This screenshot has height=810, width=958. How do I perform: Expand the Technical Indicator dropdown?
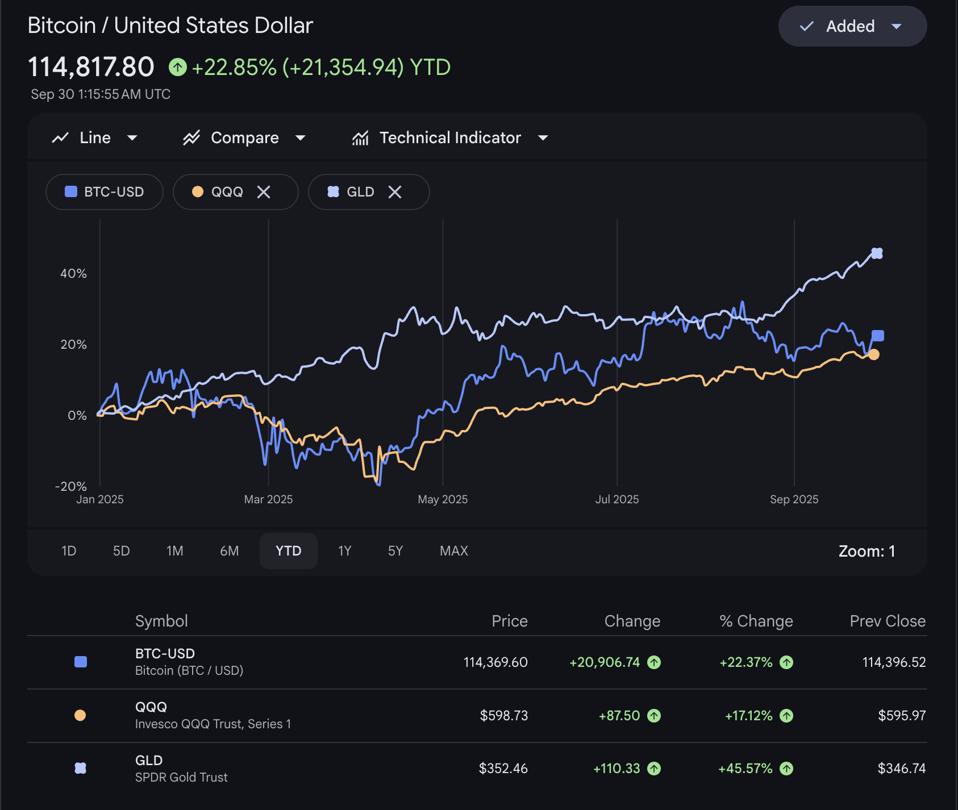point(542,138)
